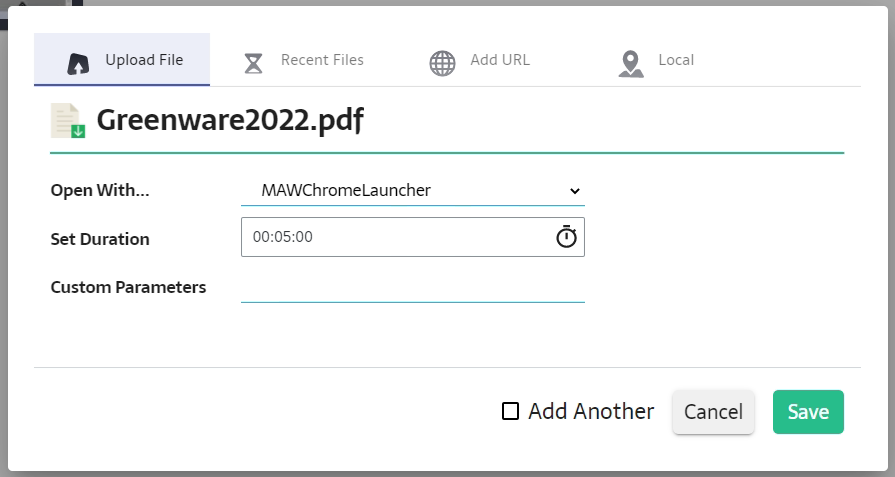This screenshot has height=477, width=895.
Task: Click the Add Another label text
Action: 591,411
